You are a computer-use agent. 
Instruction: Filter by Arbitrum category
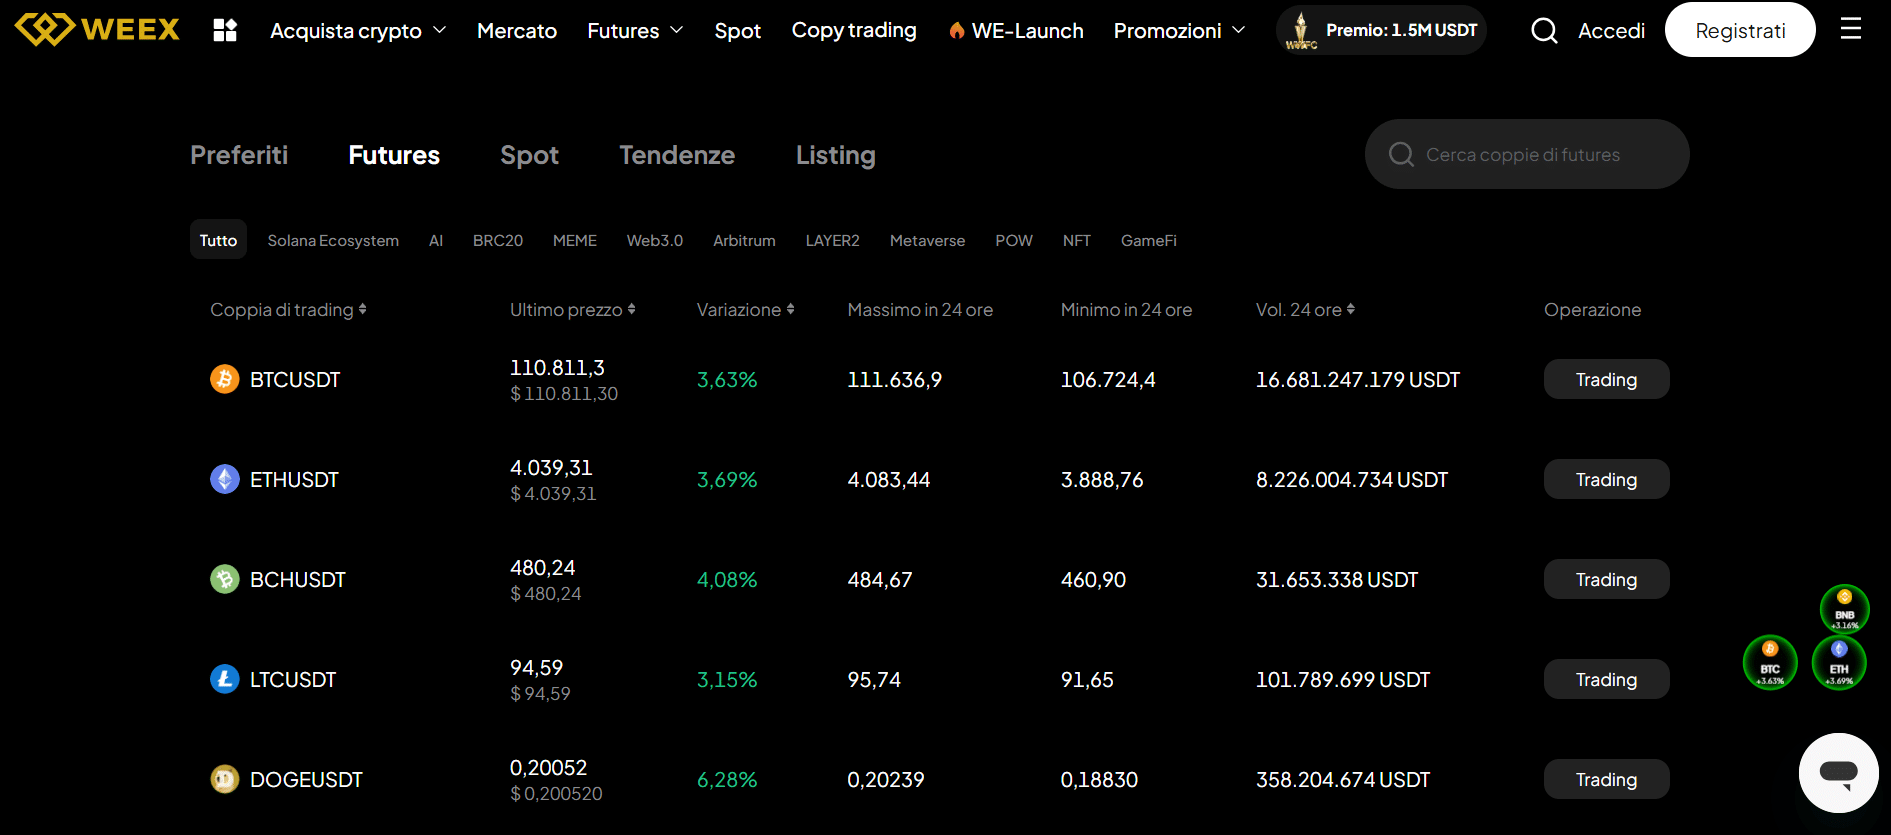744,240
